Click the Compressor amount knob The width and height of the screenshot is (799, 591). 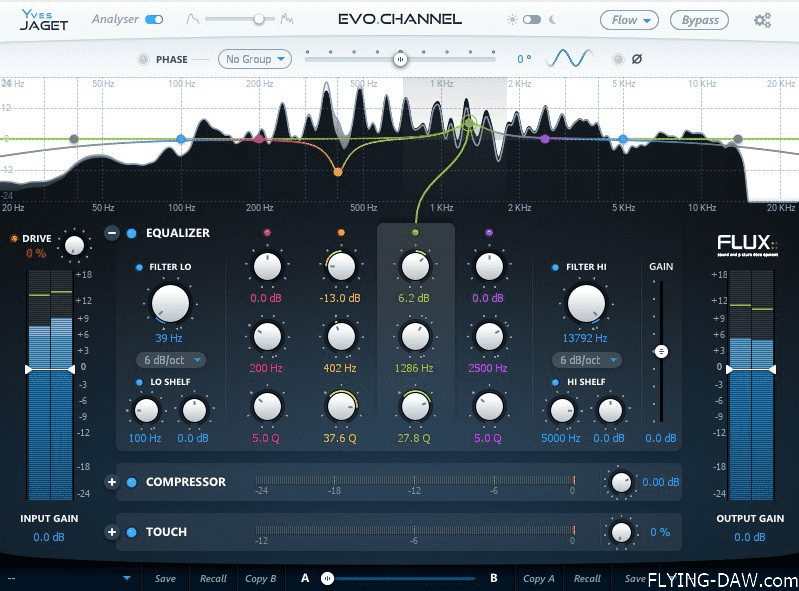click(621, 482)
